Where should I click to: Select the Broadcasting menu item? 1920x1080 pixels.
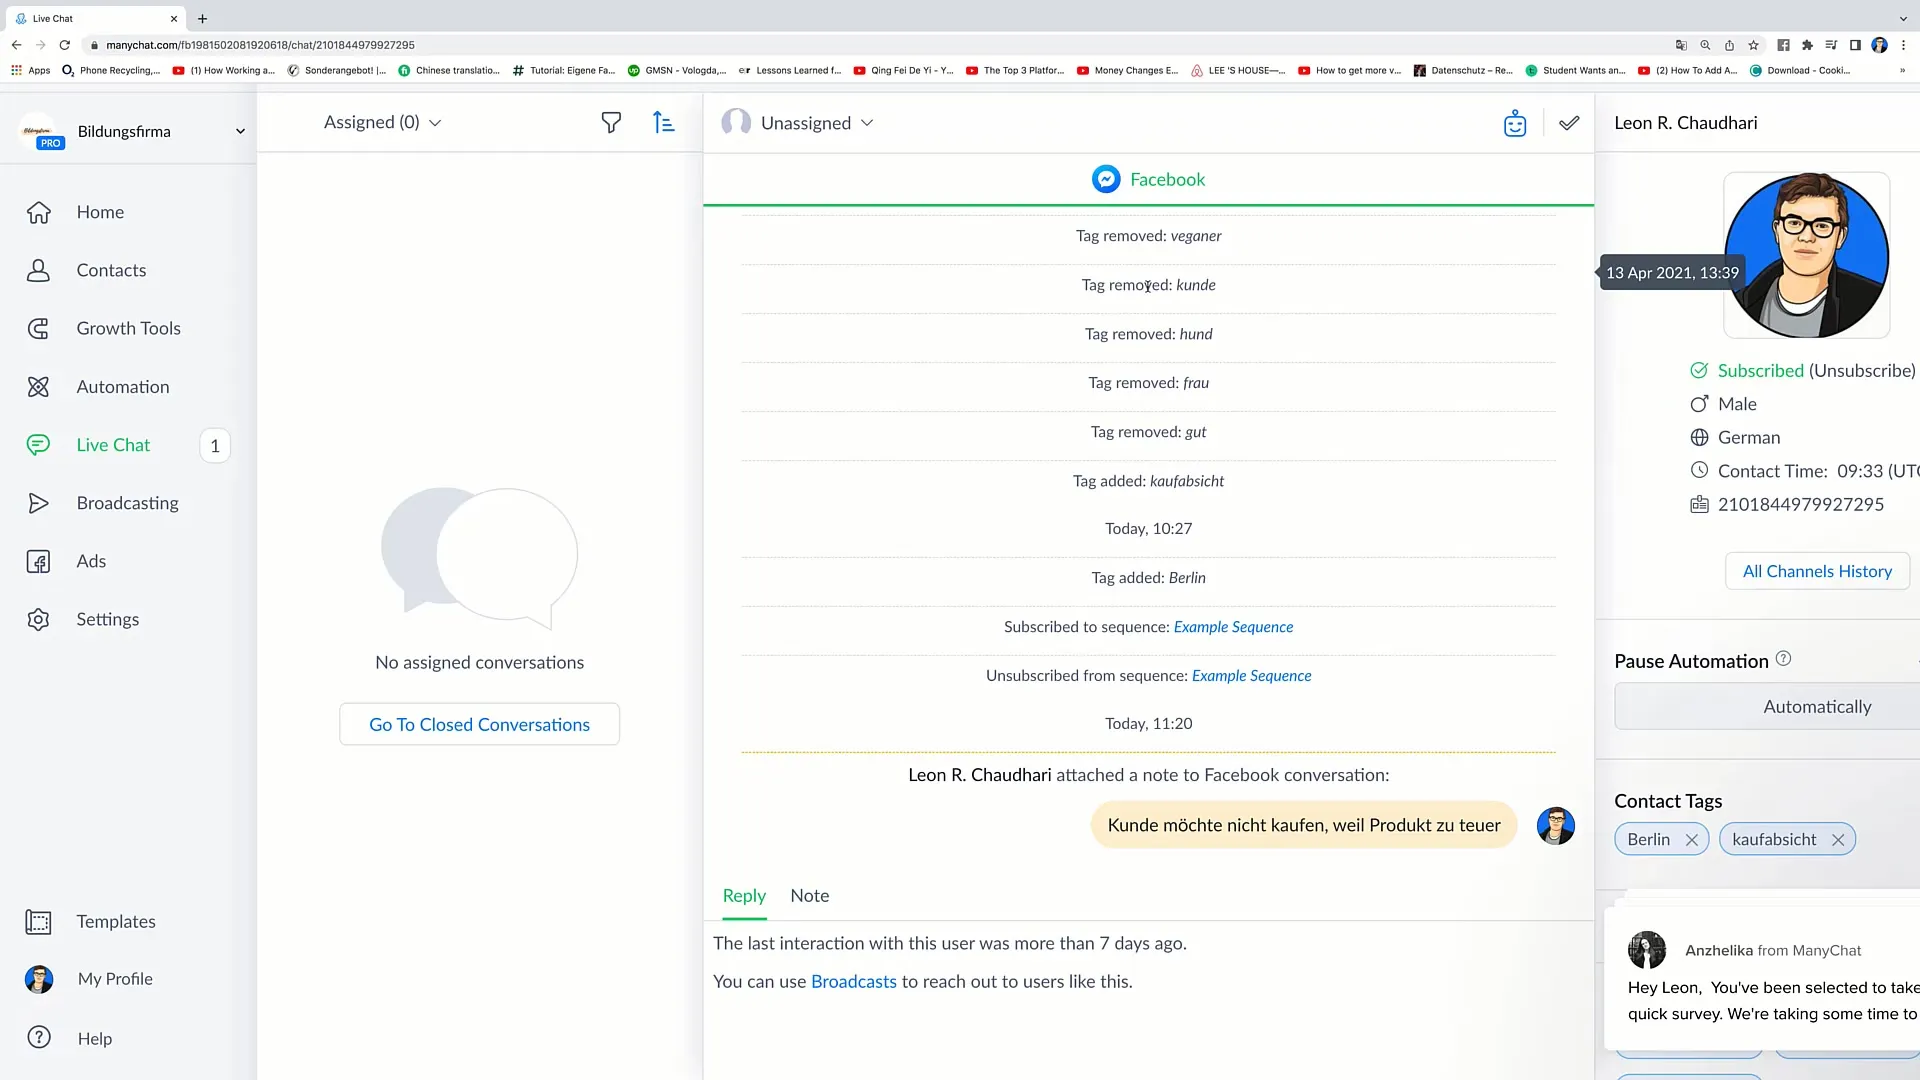pos(127,502)
